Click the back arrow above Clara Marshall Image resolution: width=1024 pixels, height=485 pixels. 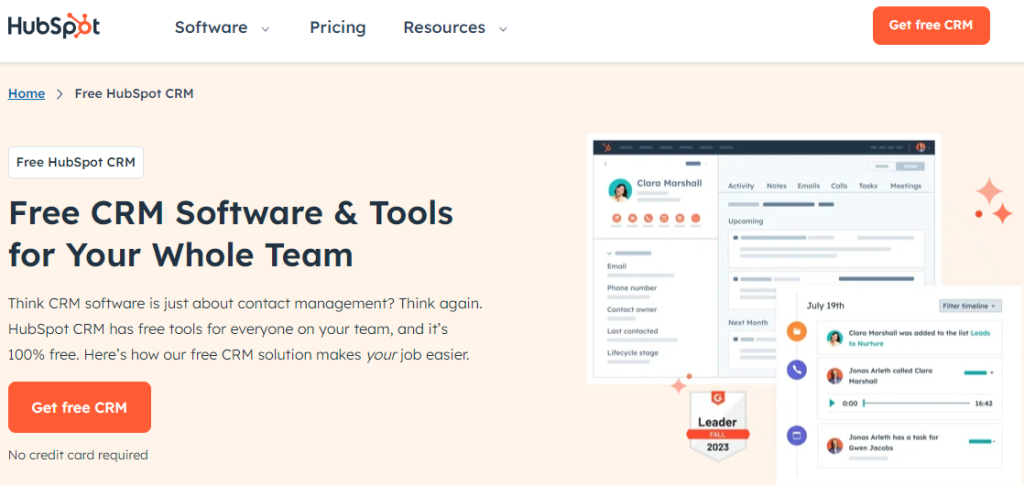pos(605,163)
